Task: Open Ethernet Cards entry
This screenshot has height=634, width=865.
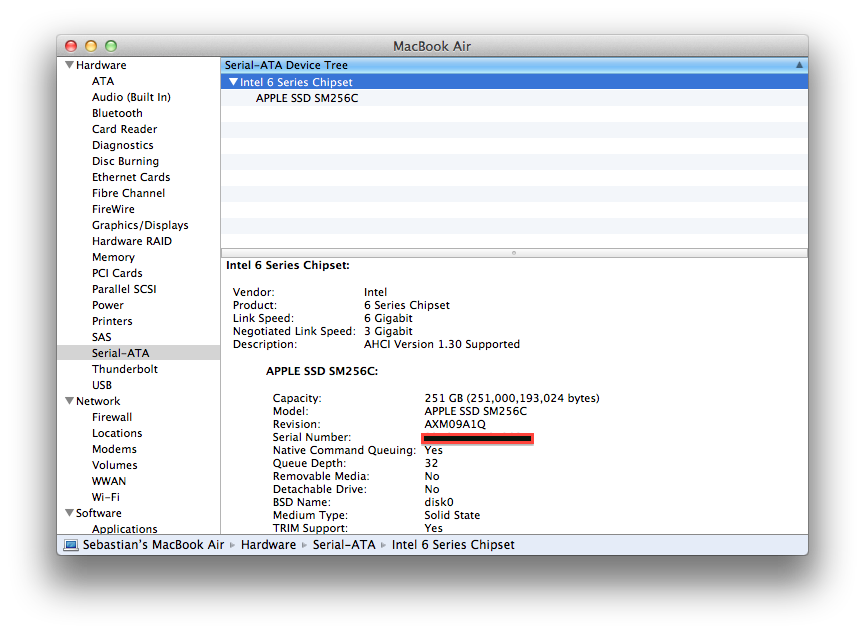Action: (x=131, y=177)
